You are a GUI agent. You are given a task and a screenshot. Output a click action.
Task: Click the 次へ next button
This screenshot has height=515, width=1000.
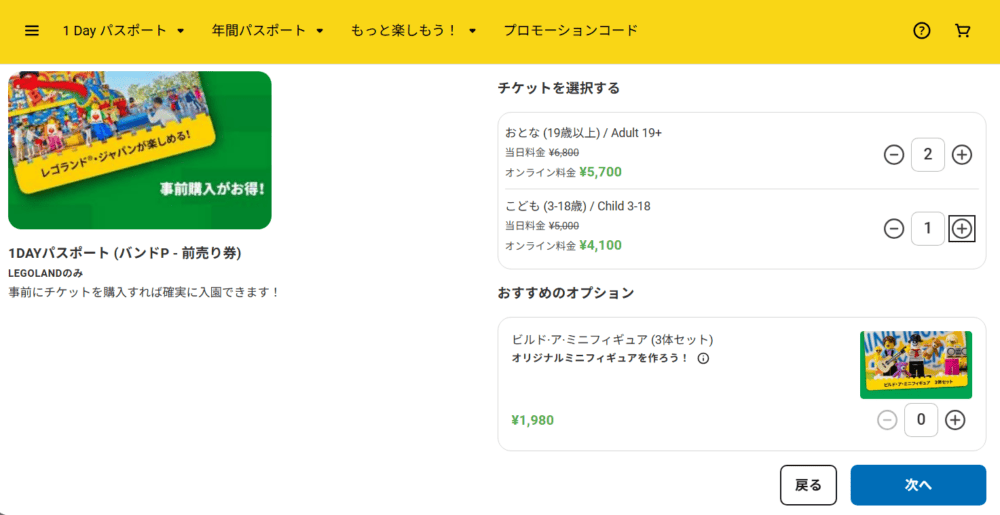(x=918, y=485)
